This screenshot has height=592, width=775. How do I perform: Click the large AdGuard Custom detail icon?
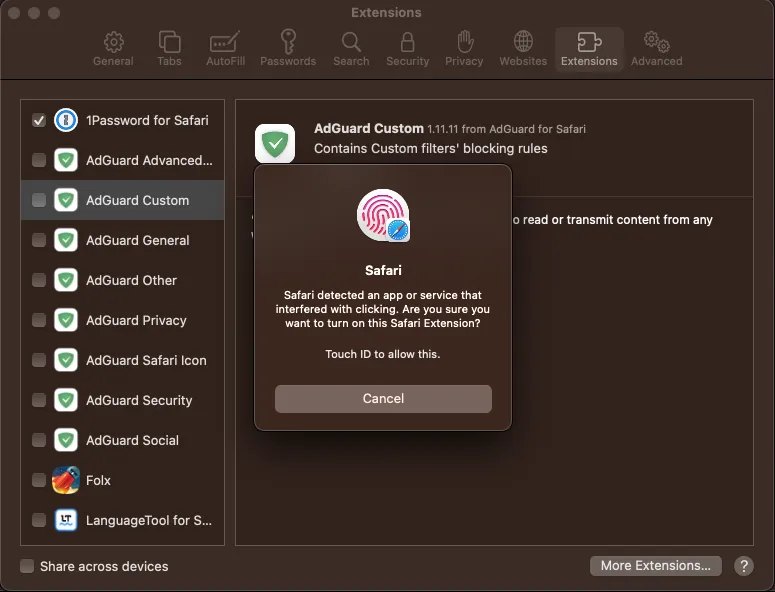(275, 143)
